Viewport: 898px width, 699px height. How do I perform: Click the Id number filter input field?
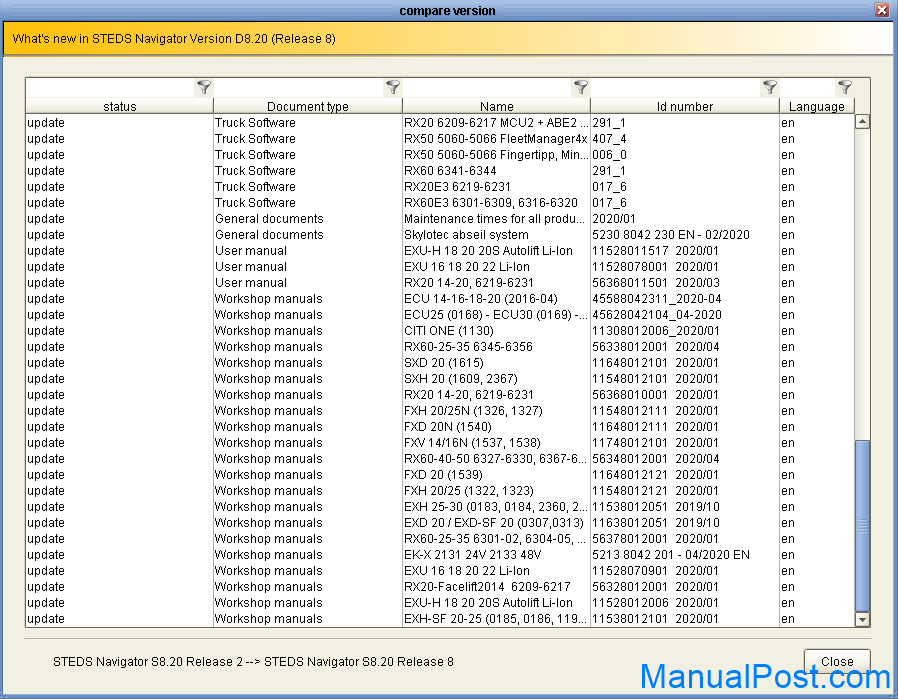click(677, 87)
